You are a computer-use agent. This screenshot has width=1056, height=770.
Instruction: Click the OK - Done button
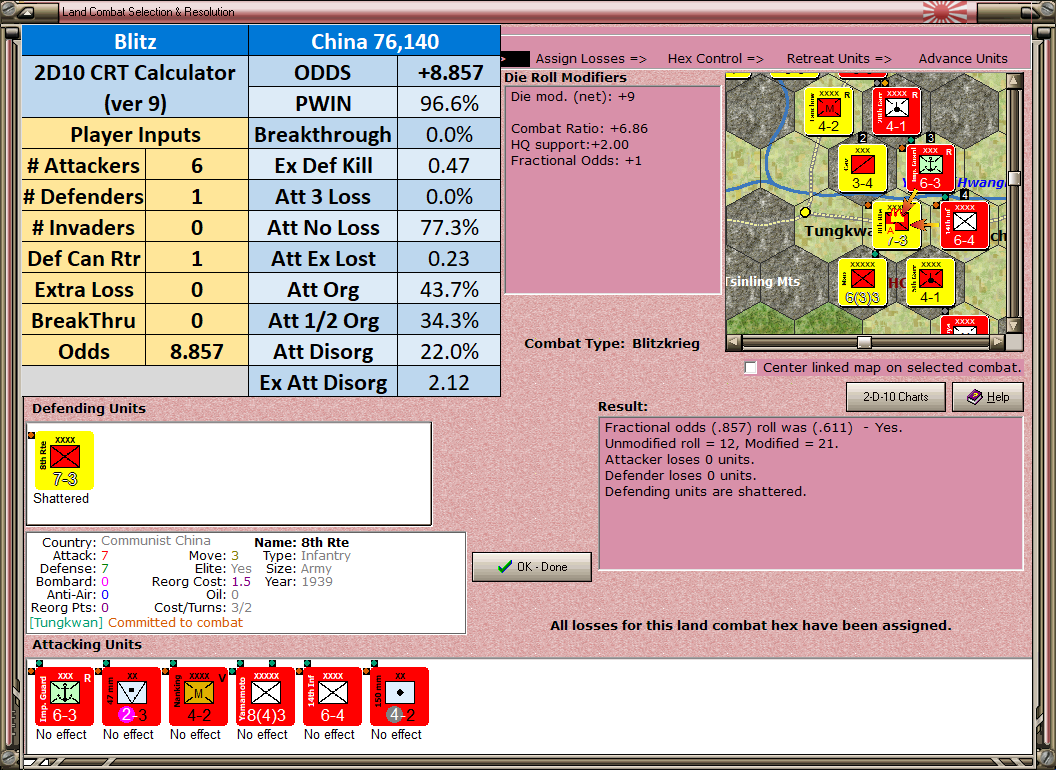(x=532, y=567)
